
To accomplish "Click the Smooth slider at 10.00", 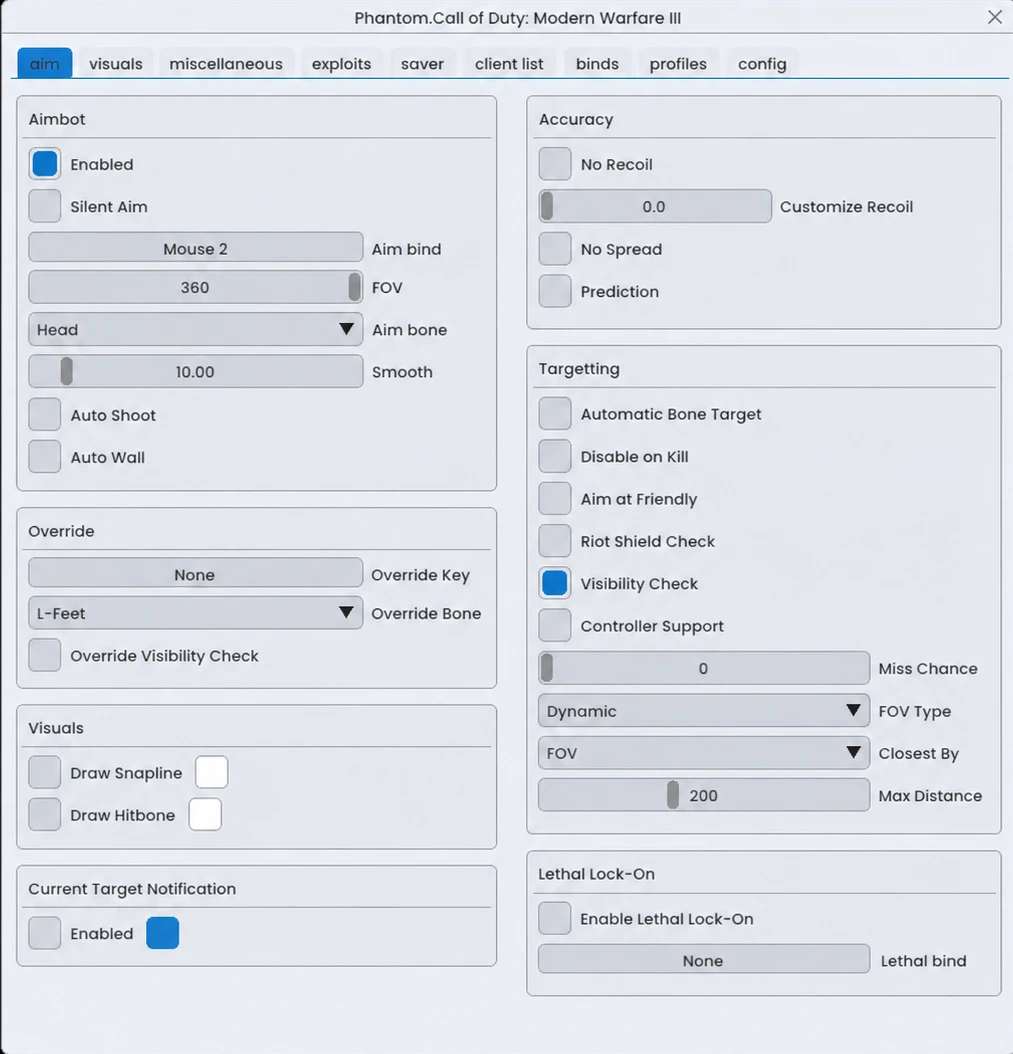I will point(196,372).
